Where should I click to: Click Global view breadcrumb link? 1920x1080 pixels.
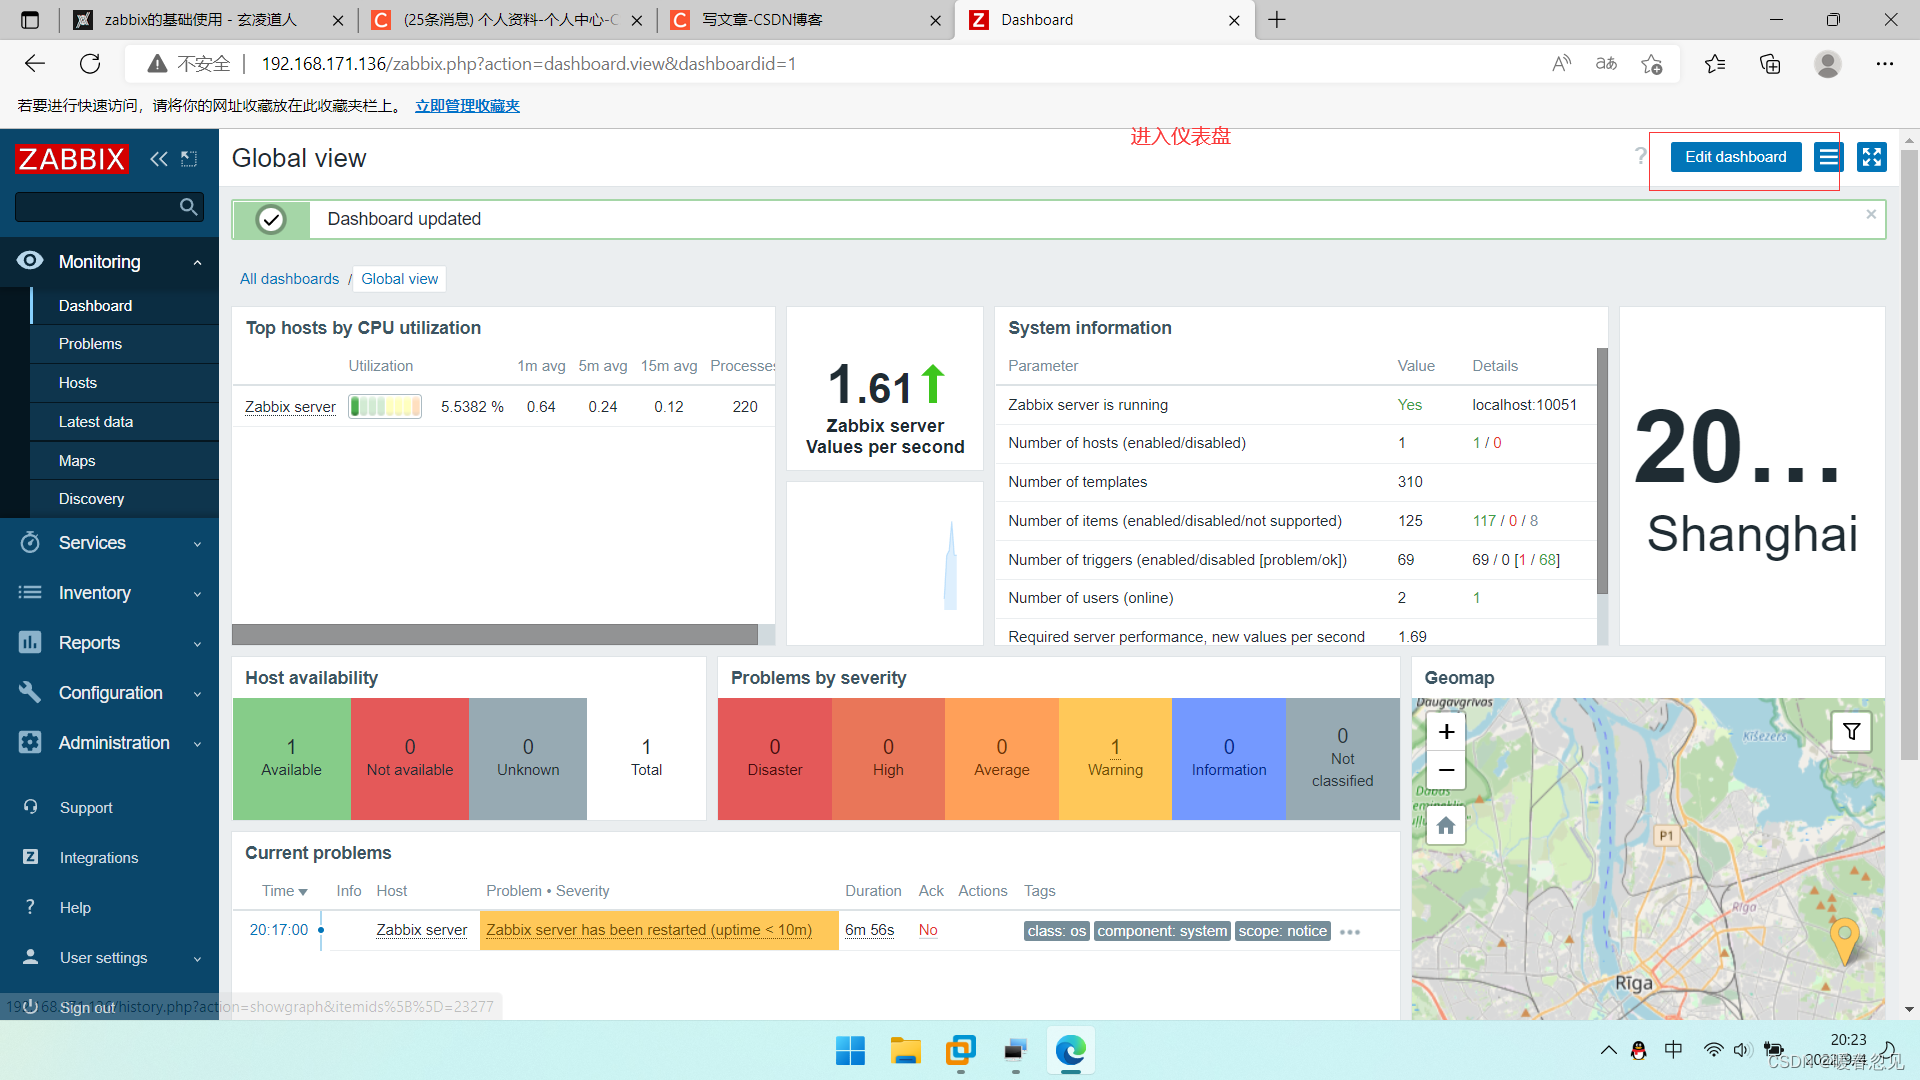[x=399, y=279]
